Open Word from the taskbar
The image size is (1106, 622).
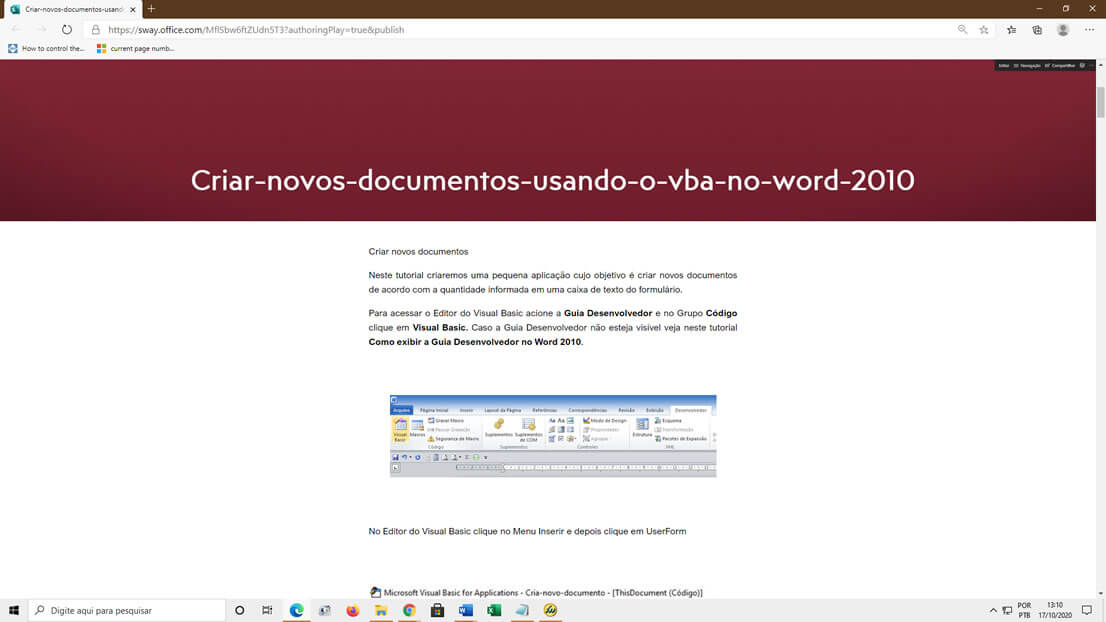coord(466,610)
